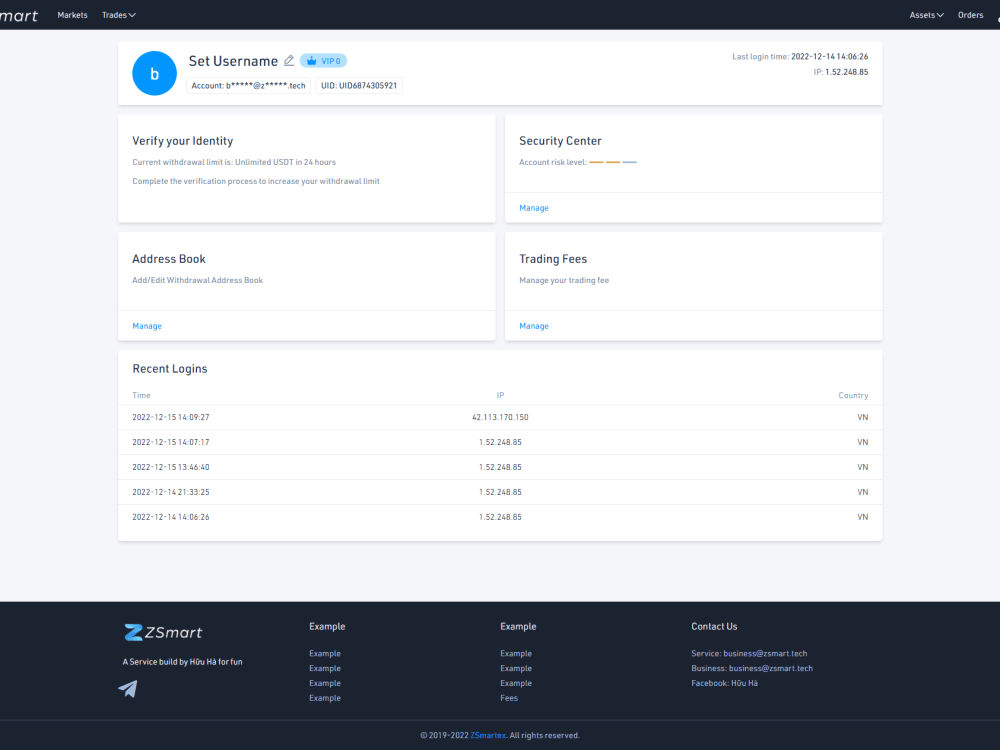Click the ZSmart logo in the footer

(163, 633)
